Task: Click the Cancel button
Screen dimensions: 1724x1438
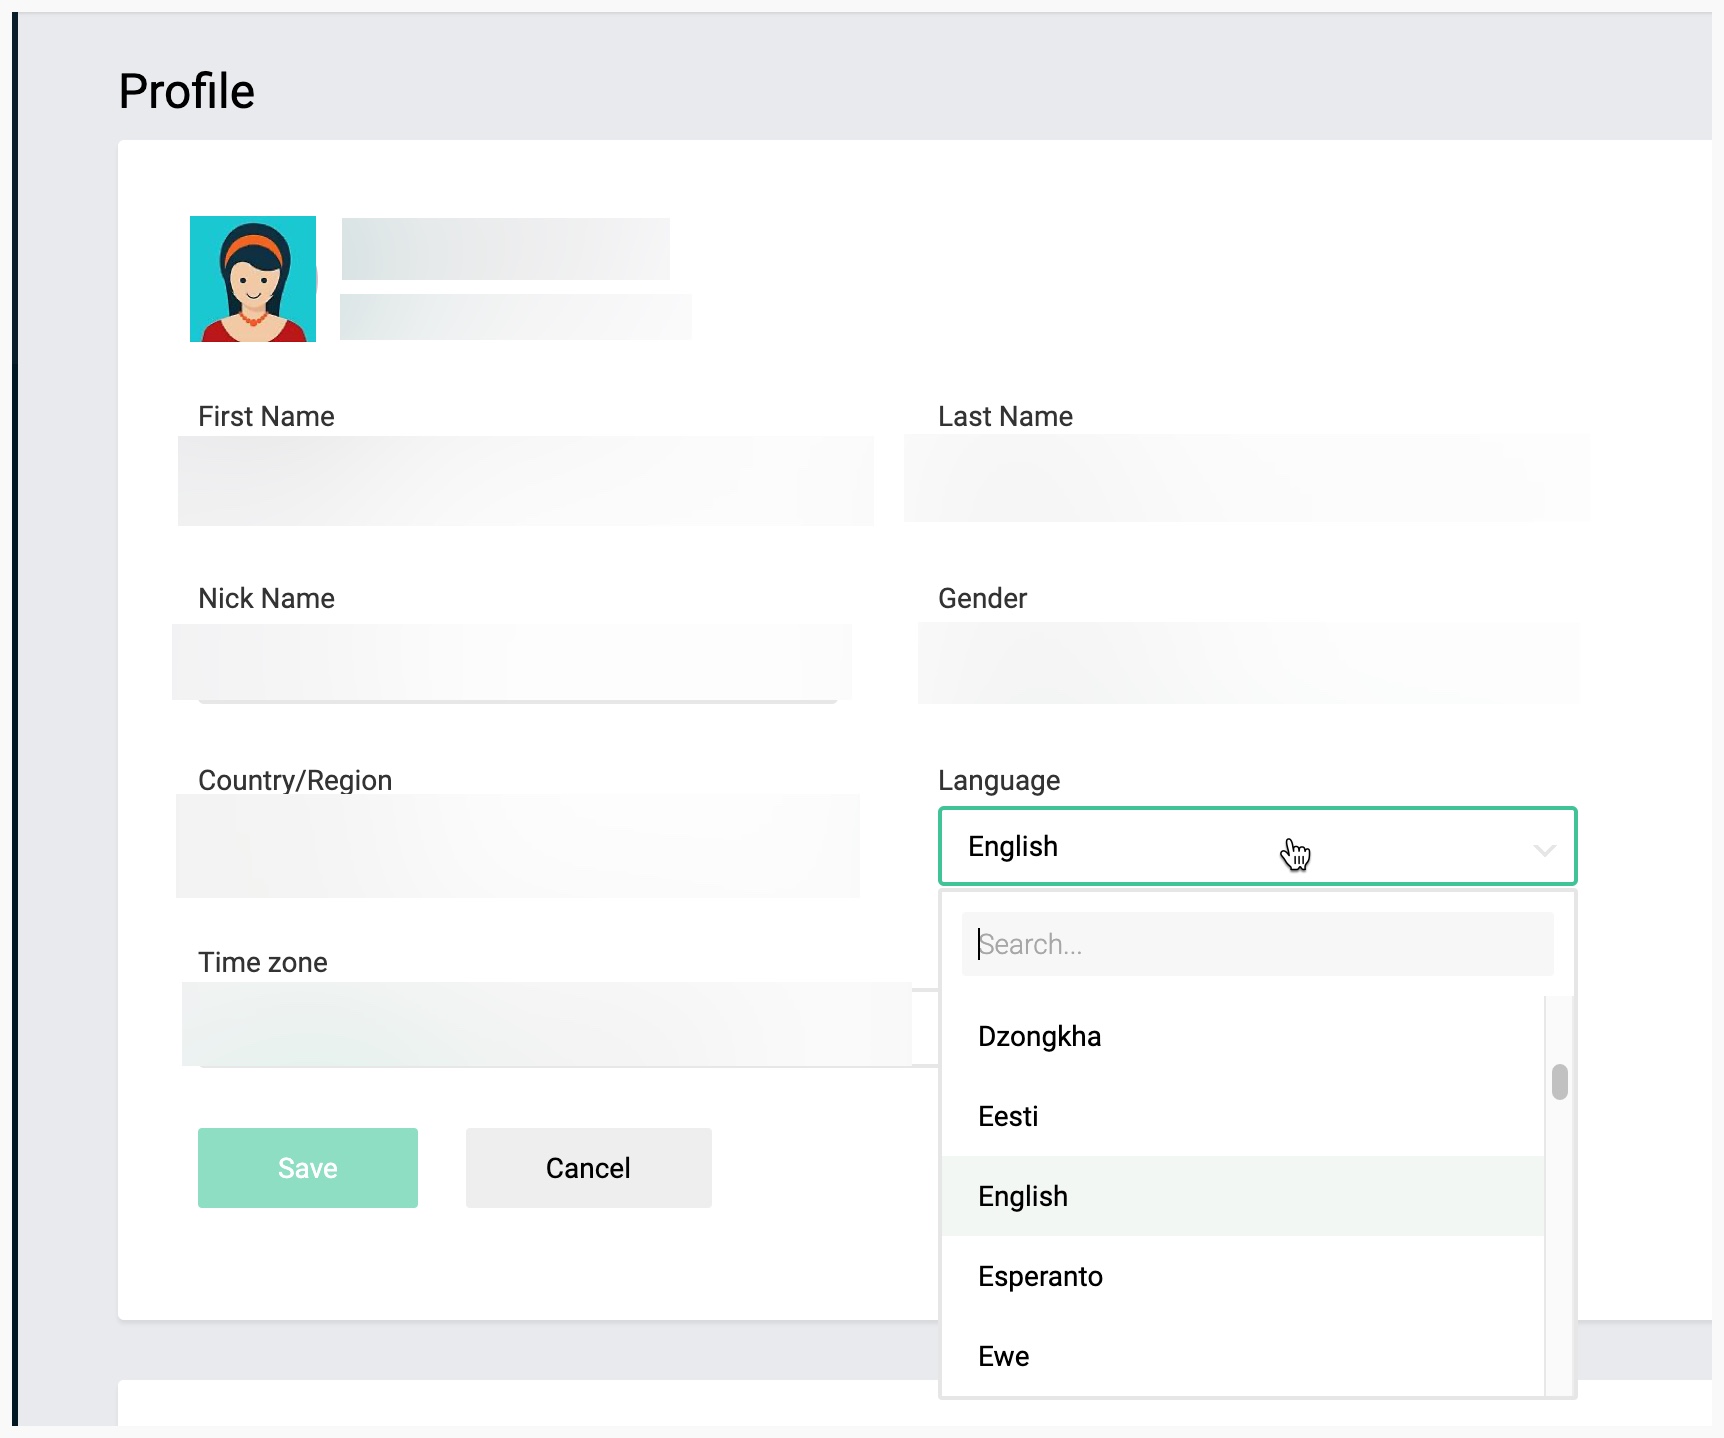Action: [588, 1167]
